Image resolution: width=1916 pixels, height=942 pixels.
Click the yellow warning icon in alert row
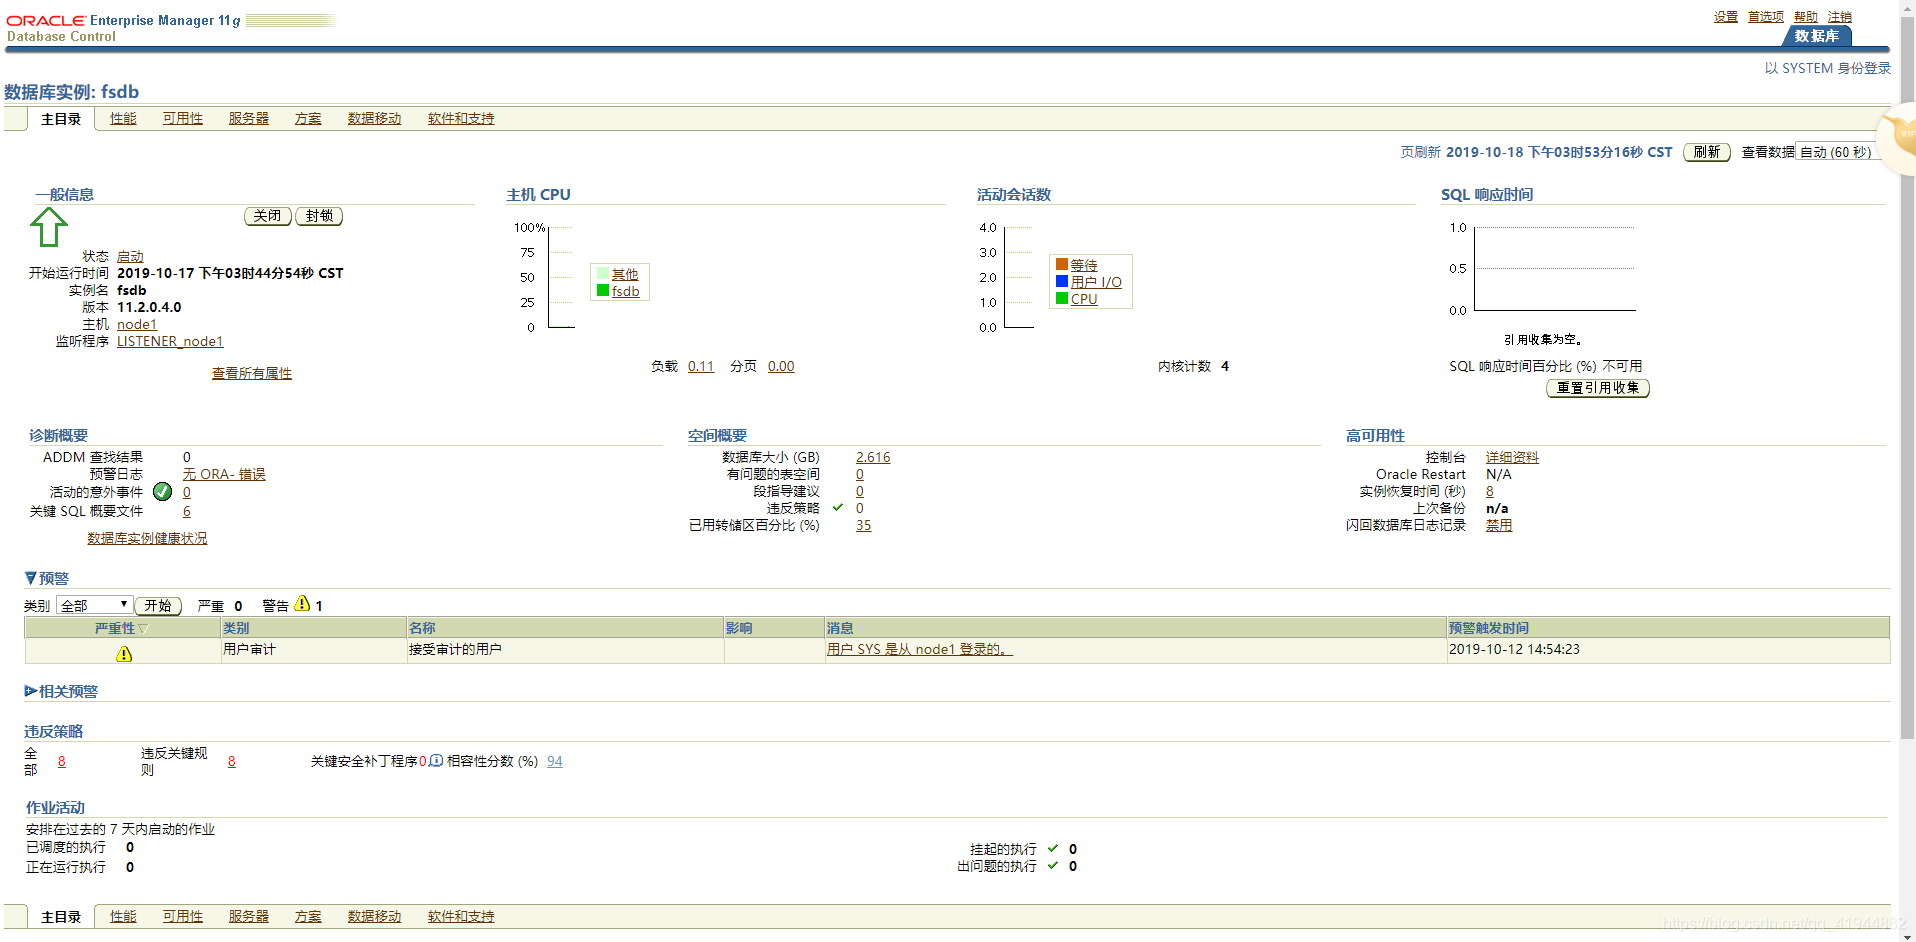124,654
